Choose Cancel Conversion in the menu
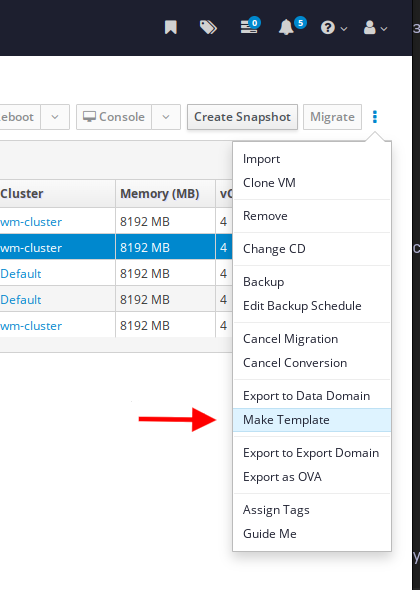This screenshot has height=590, width=420. [x=312, y=363]
